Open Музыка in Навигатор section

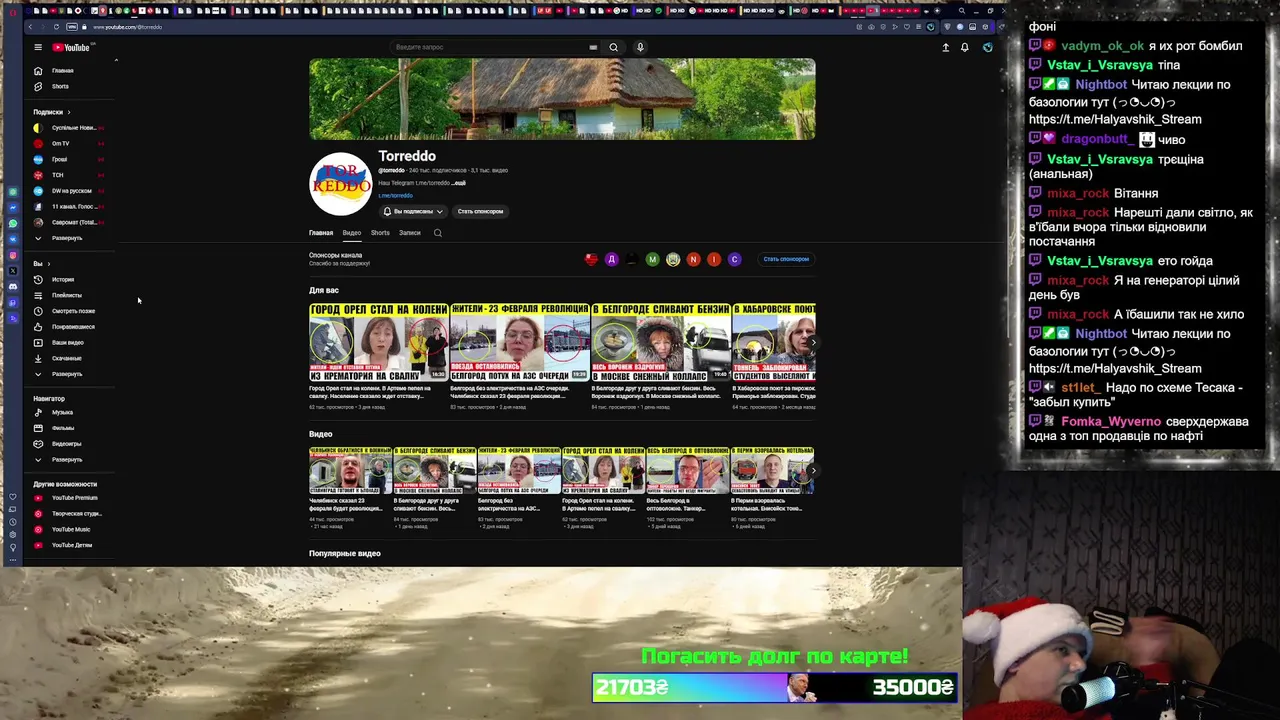point(62,412)
